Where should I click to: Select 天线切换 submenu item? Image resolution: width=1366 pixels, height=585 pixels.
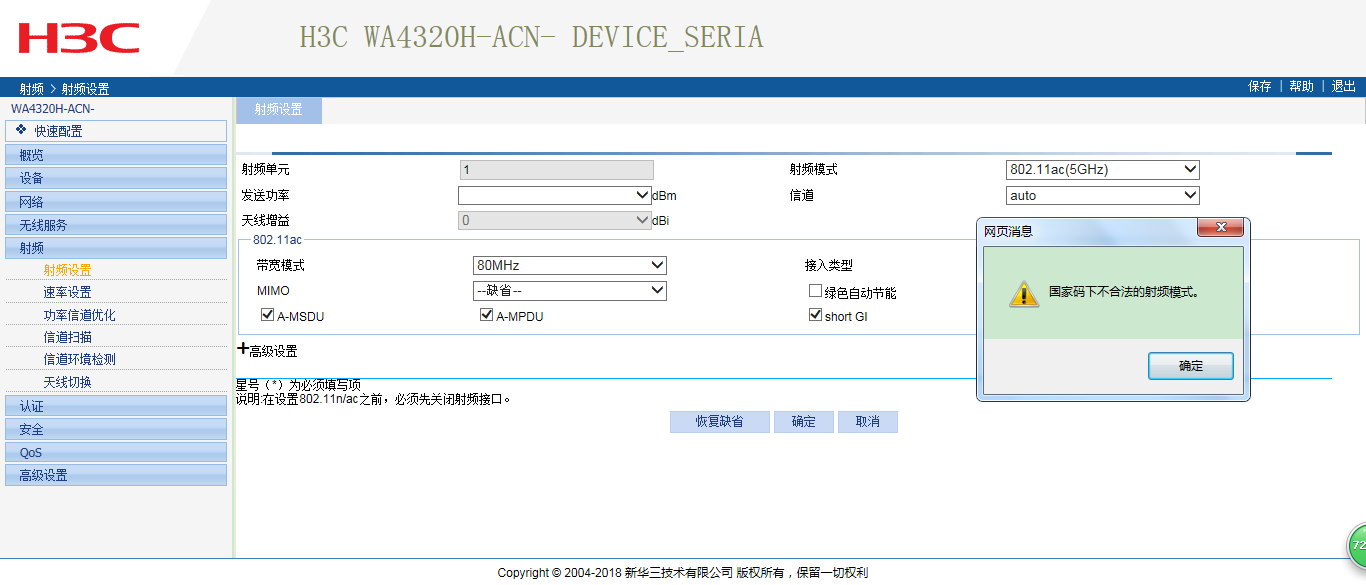67,382
